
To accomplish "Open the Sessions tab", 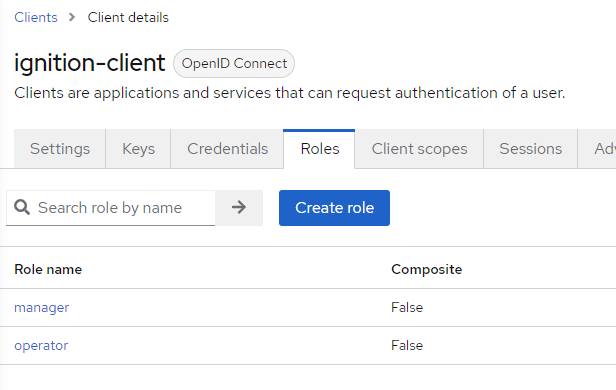I will coord(530,149).
